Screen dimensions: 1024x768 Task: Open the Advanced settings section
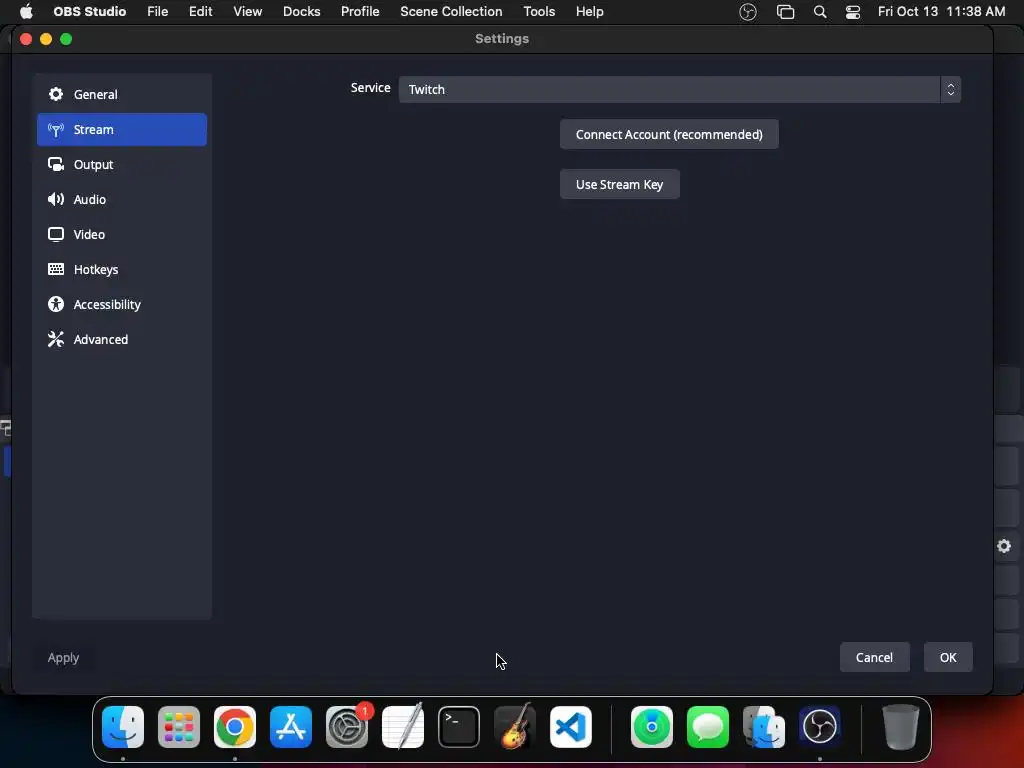[x=121, y=340]
